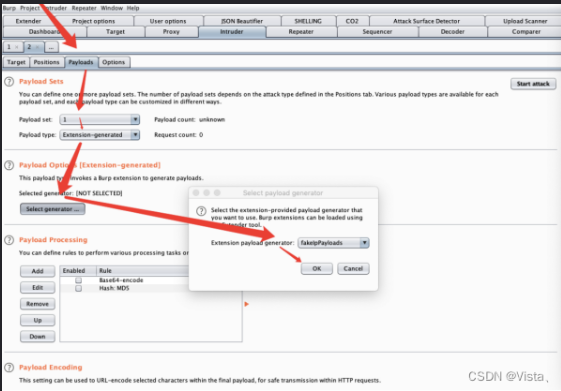Select Intruder attack tab 2
Image resolution: width=561 pixels, height=391 pixels.
(x=30, y=47)
